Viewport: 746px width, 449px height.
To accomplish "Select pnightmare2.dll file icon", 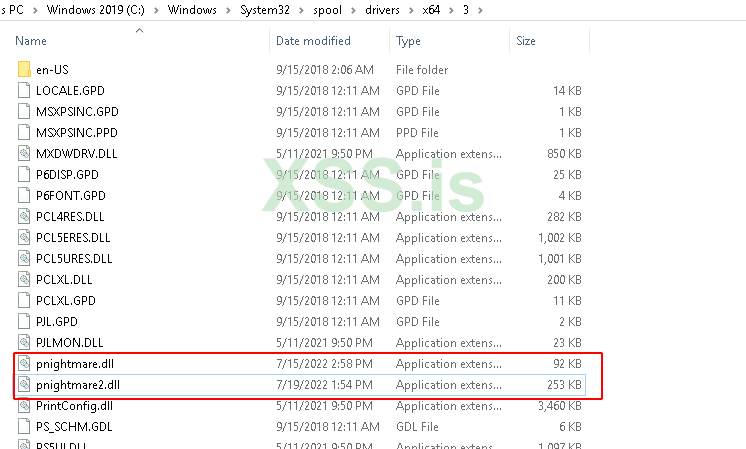I will click(24, 384).
